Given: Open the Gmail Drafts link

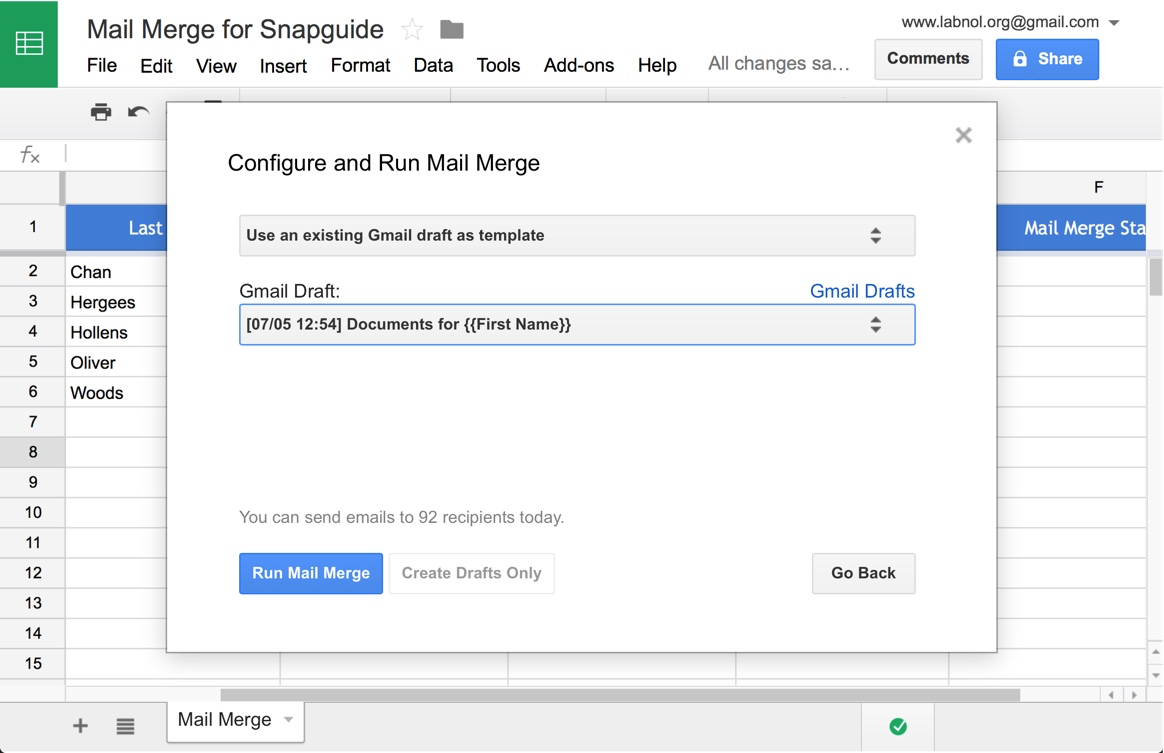Looking at the screenshot, I should click(862, 291).
